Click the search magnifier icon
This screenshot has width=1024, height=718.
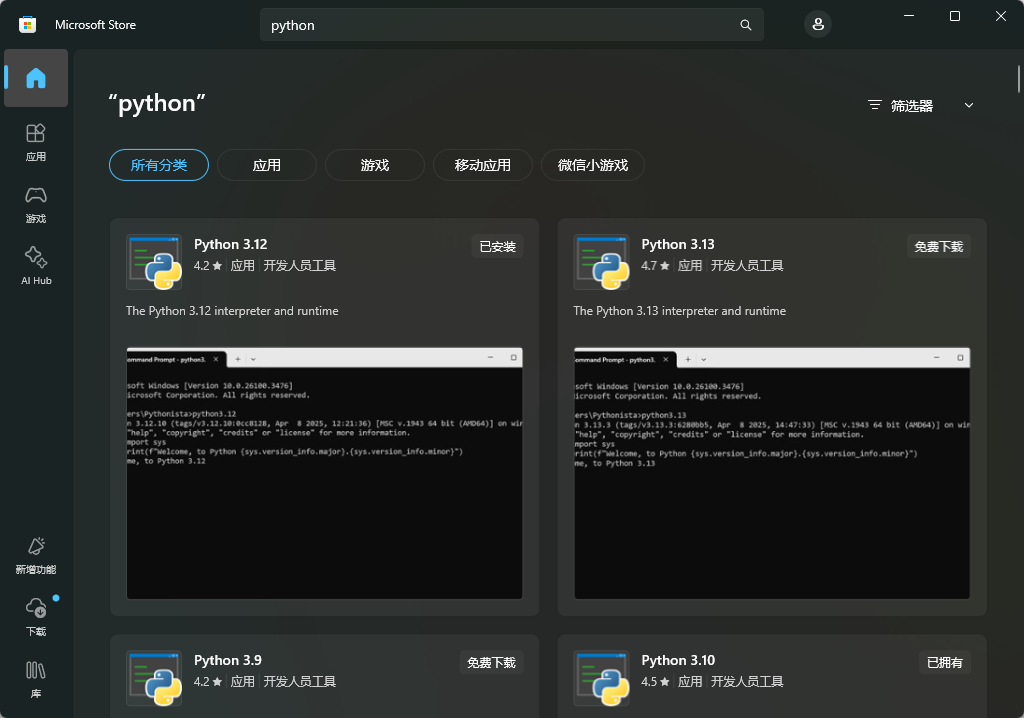pos(745,25)
